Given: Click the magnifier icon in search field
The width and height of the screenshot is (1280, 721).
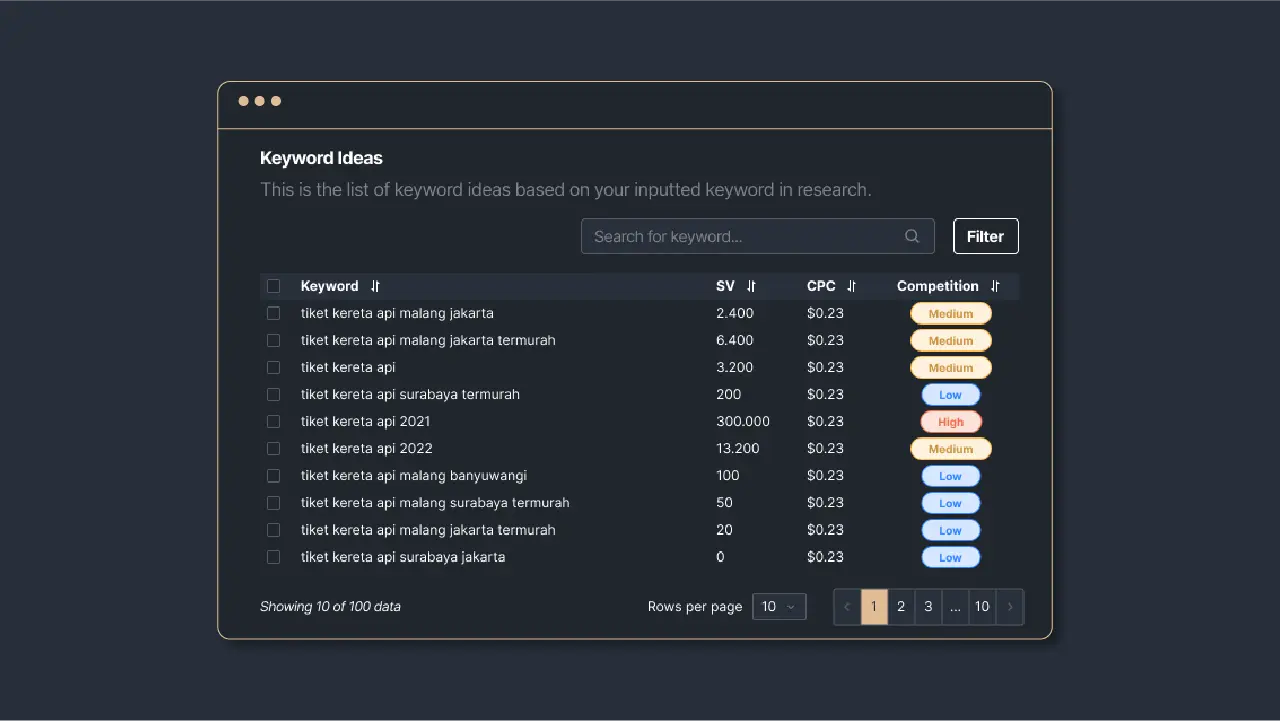Looking at the screenshot, I should pyautogui.click(x=912, y=236).
